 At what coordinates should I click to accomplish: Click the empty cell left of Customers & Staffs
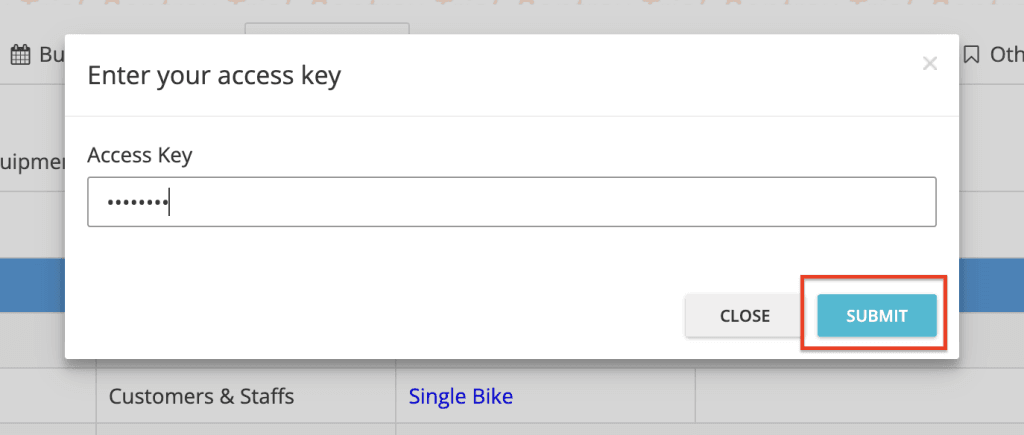[47, 396]
